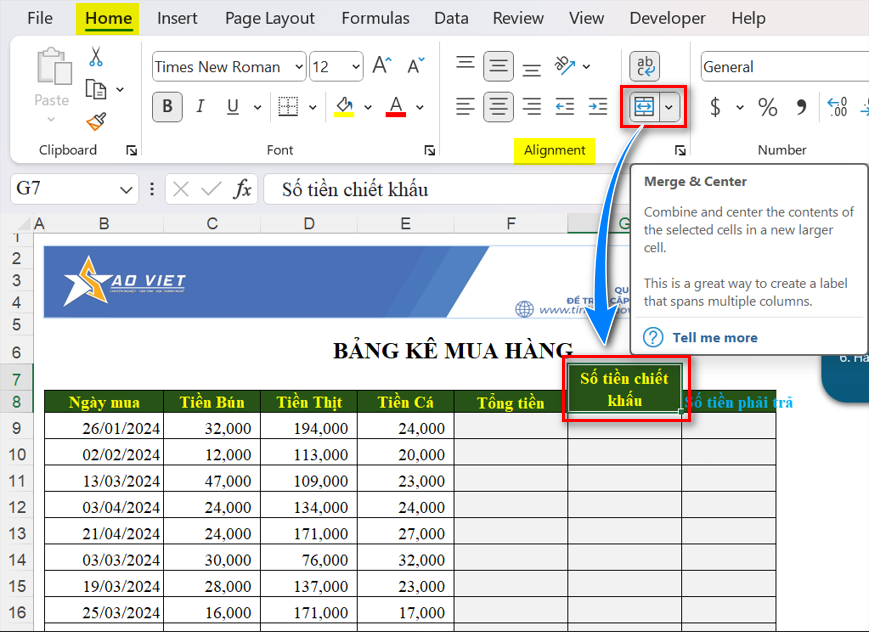Click the Wrap Text icon
Screen dimensions: 869x632
tap(644, 67)
